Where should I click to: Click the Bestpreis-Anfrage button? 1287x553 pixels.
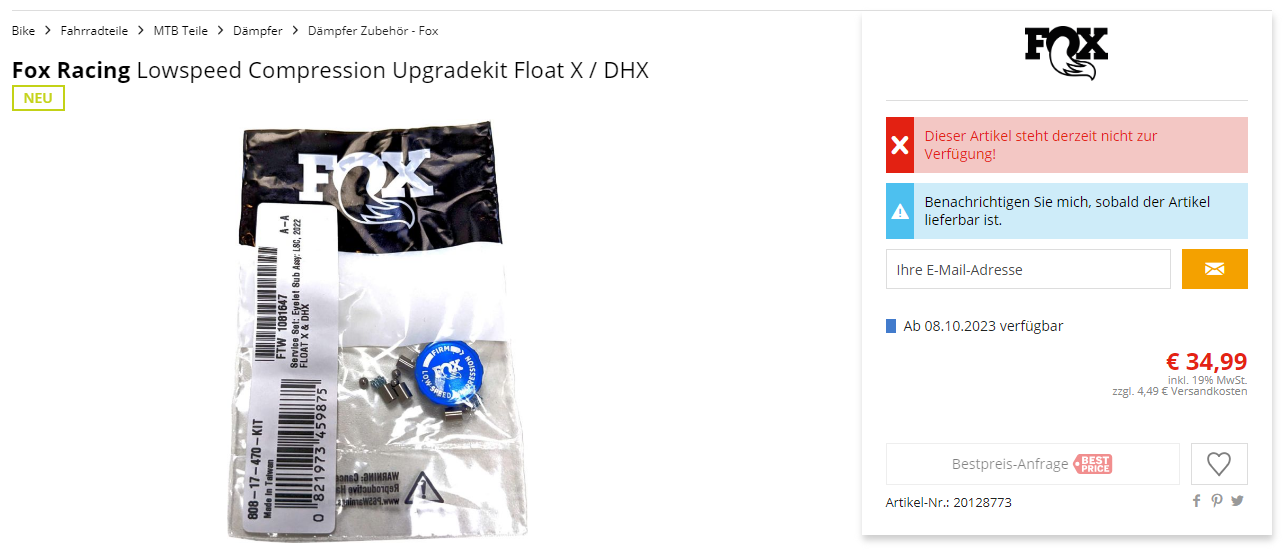(x=1033, y=464)
